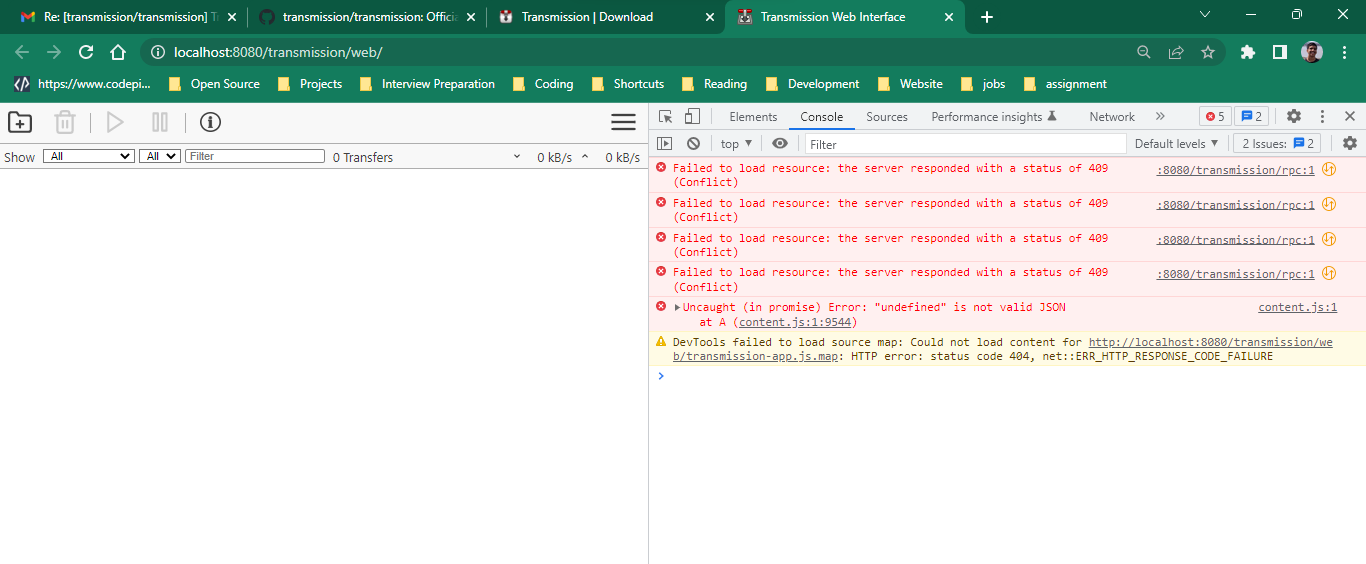Show more DevTools tabs chevron
Viewport: 1366px width, 564px height.
(x=1160, y=116)
